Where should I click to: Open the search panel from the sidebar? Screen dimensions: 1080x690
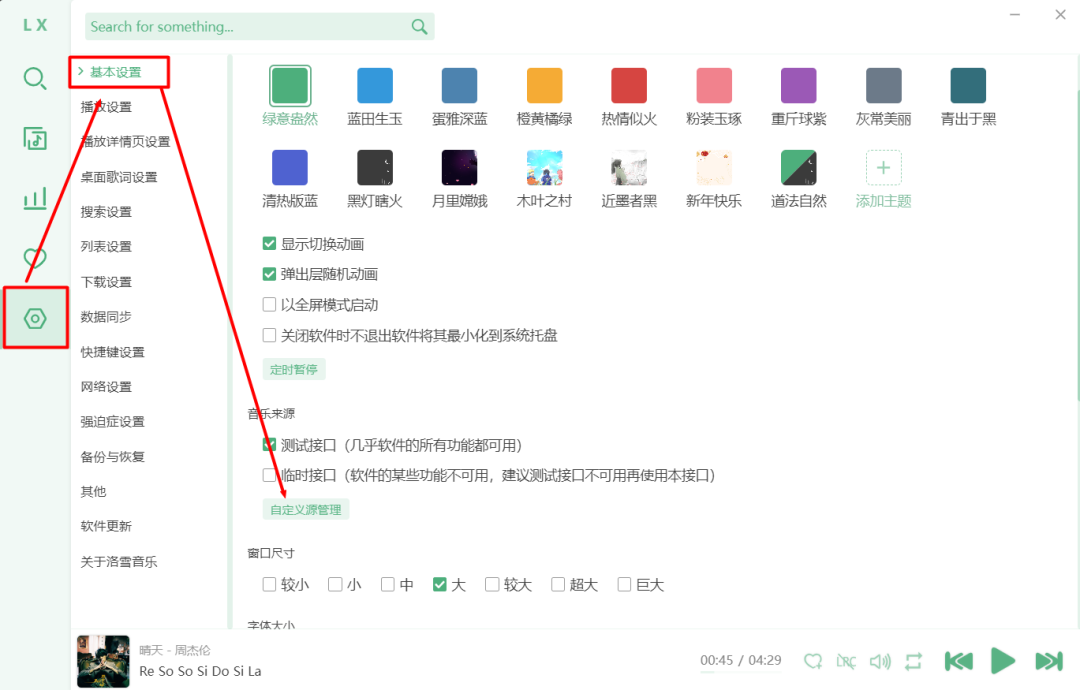coord(35,78)
